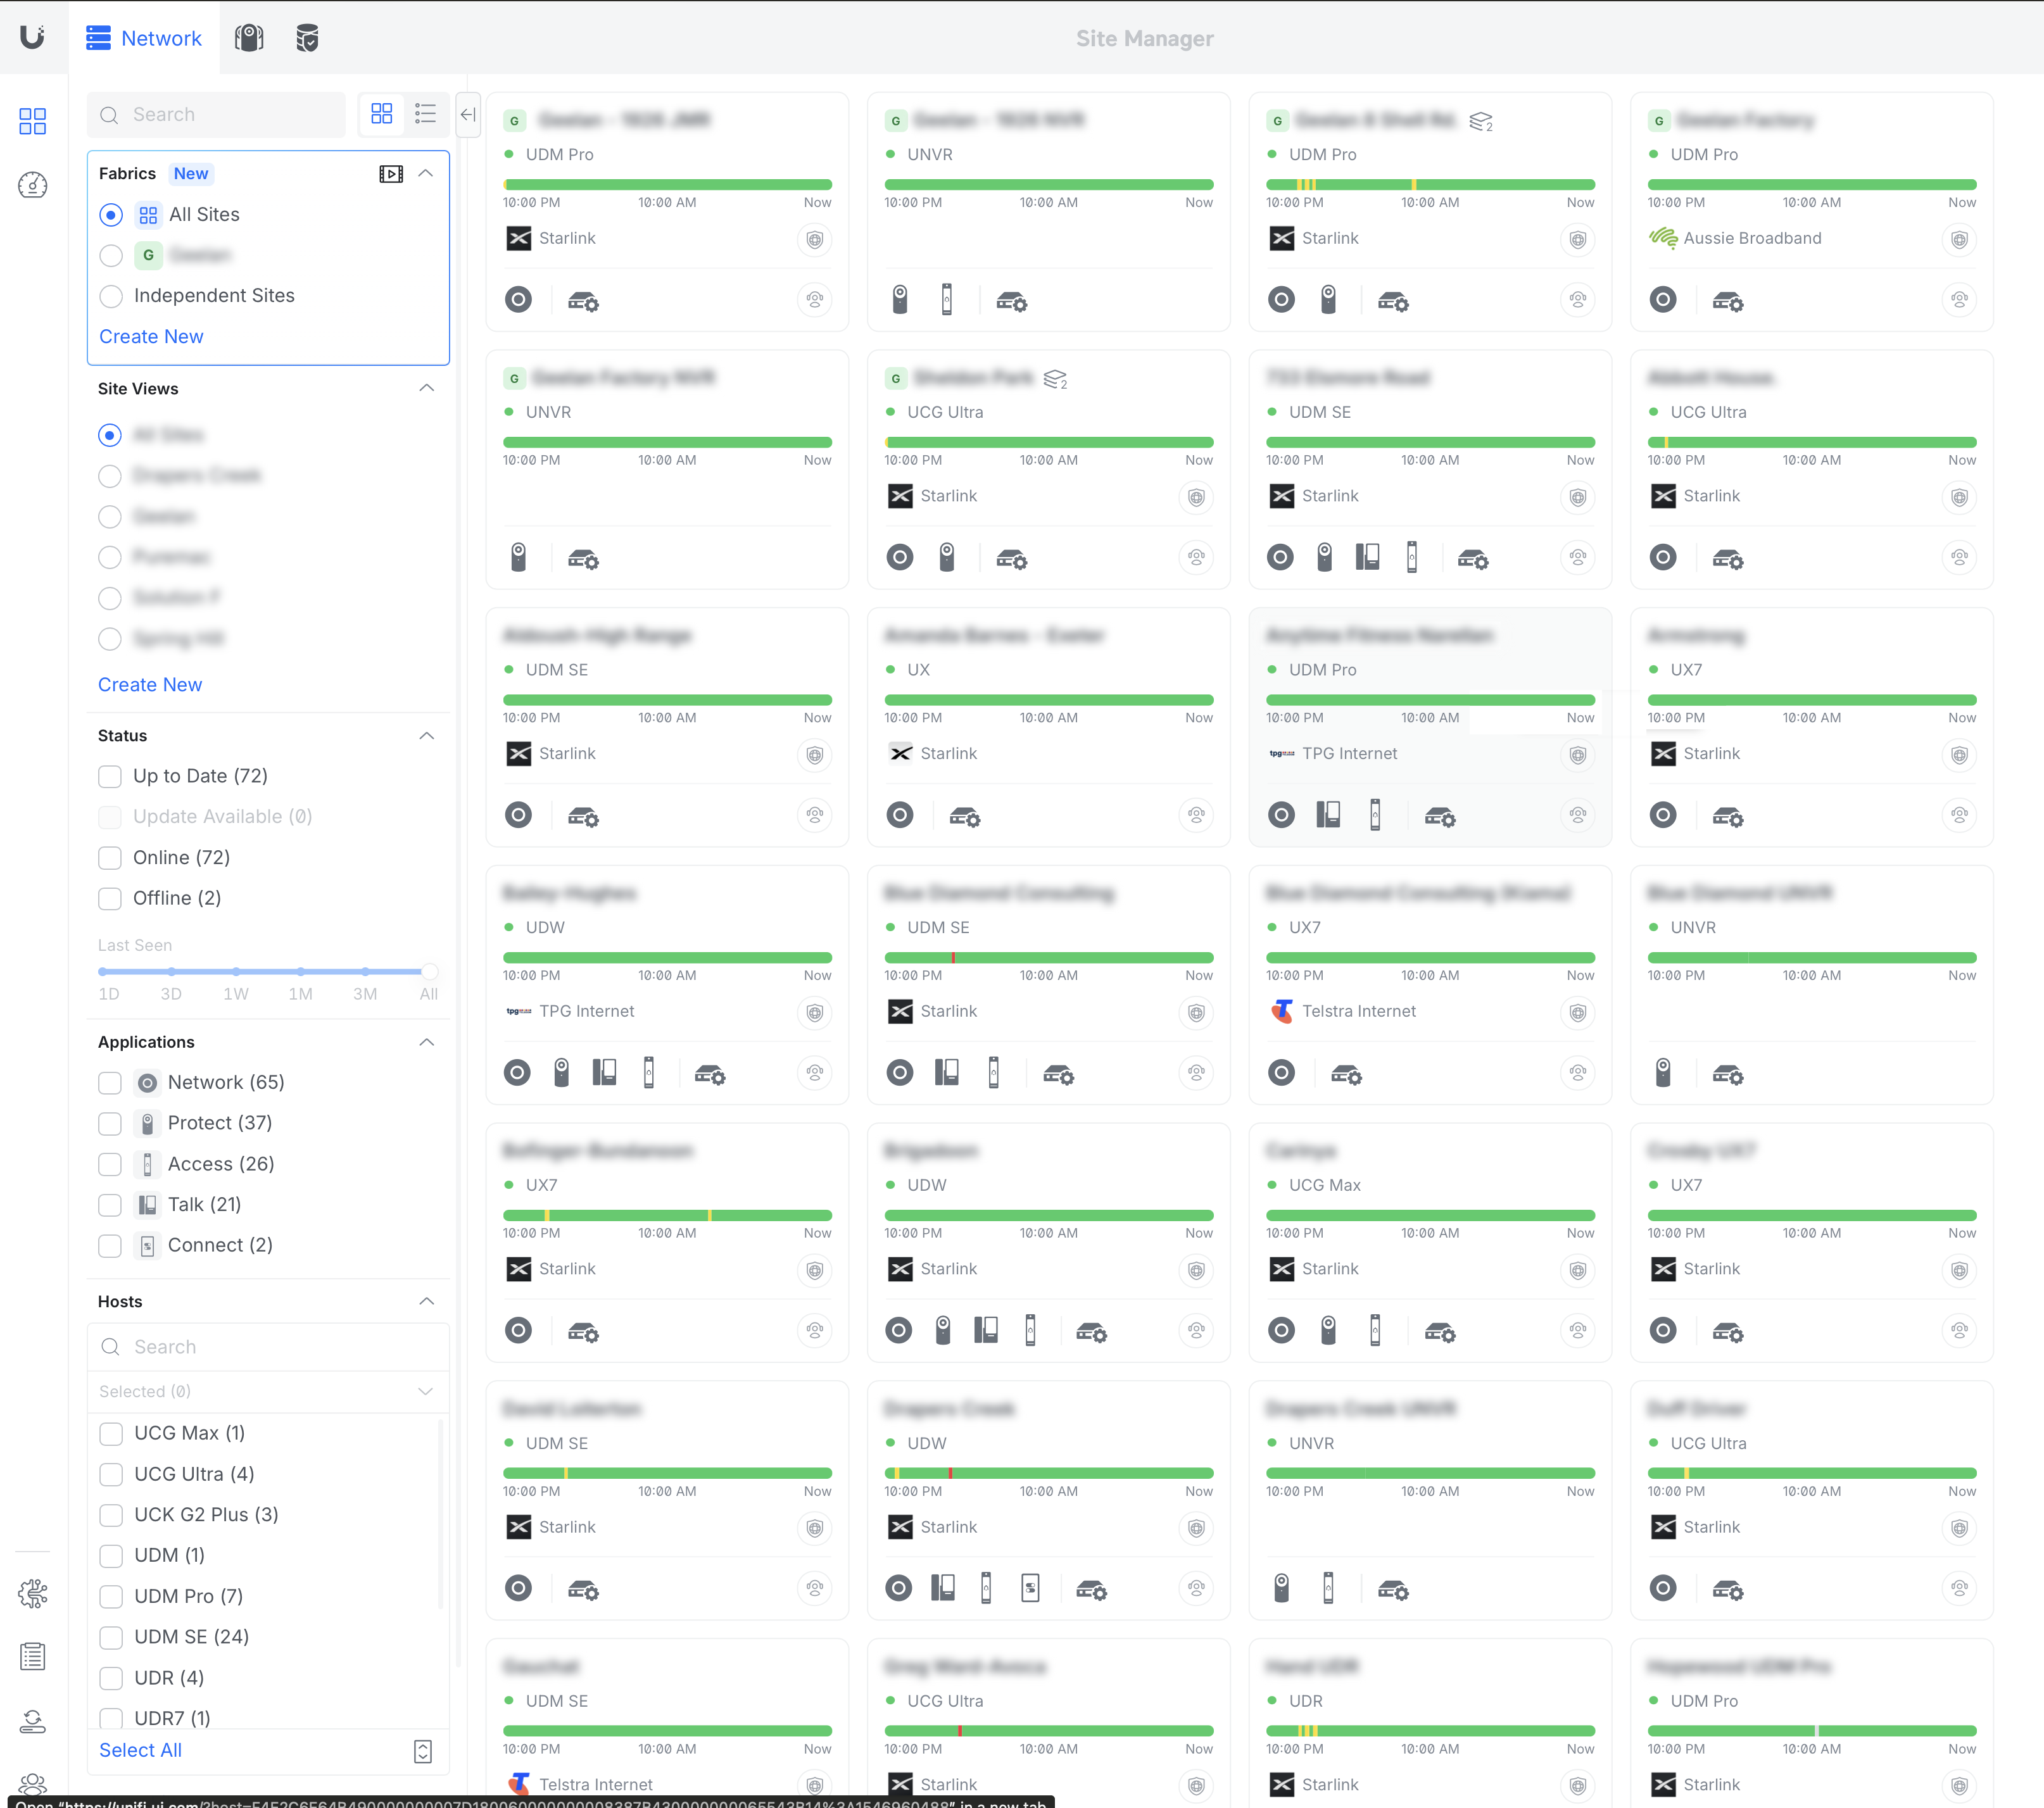The image size is (2044, 1808).
Task: Open the settings gear icon in left rail
Action: pos(33,1593)
